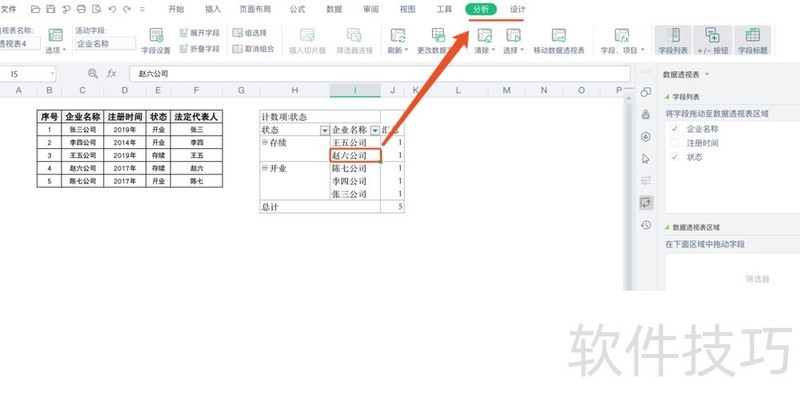
Task: Open the 状态 filter dropdown in pivot table
Action: click(x=324, y=131)
